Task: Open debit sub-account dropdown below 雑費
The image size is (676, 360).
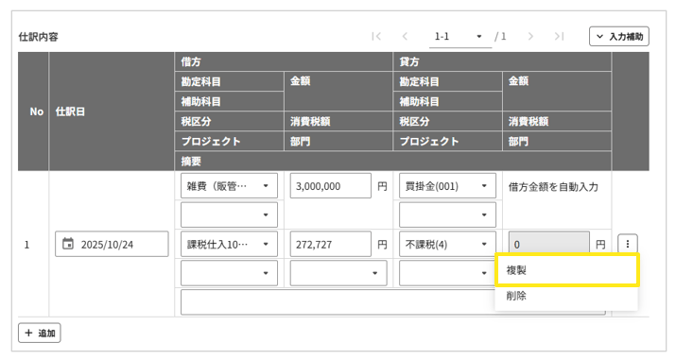Action: coord(229,215)
